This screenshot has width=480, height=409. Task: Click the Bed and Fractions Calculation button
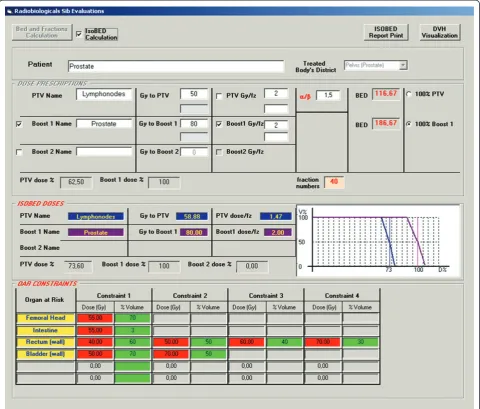point(42,32)
